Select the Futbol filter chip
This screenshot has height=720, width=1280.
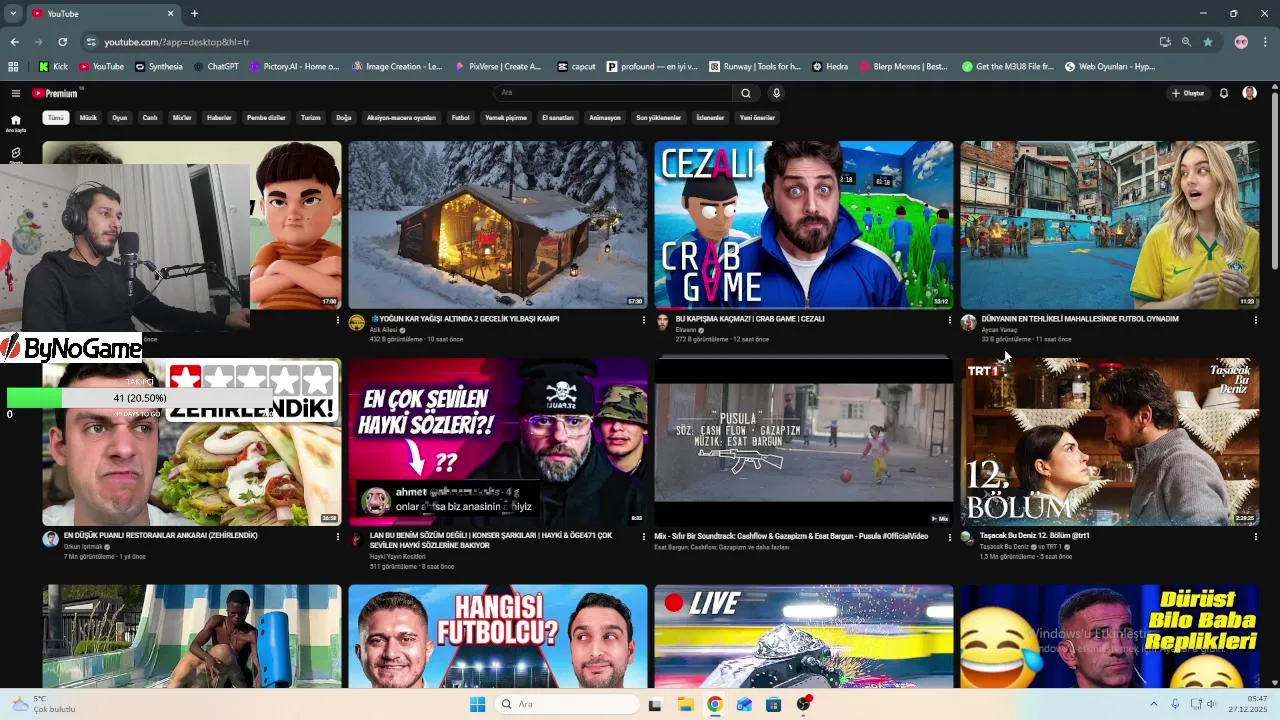tap(460, 117)
